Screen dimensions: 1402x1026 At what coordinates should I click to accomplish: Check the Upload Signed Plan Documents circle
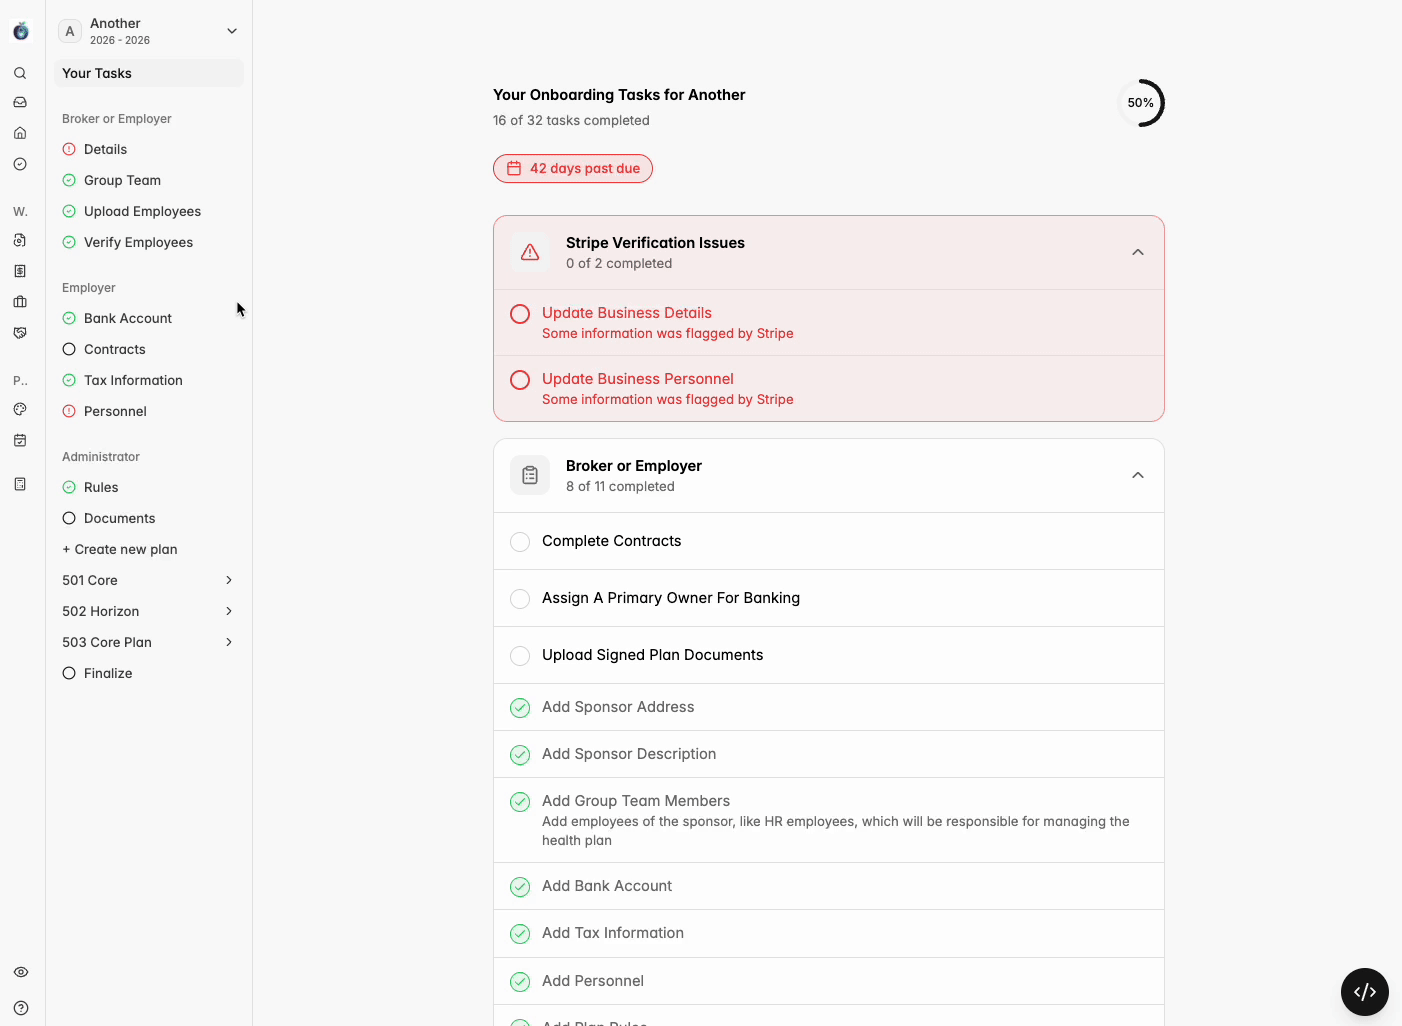point(520,656)
